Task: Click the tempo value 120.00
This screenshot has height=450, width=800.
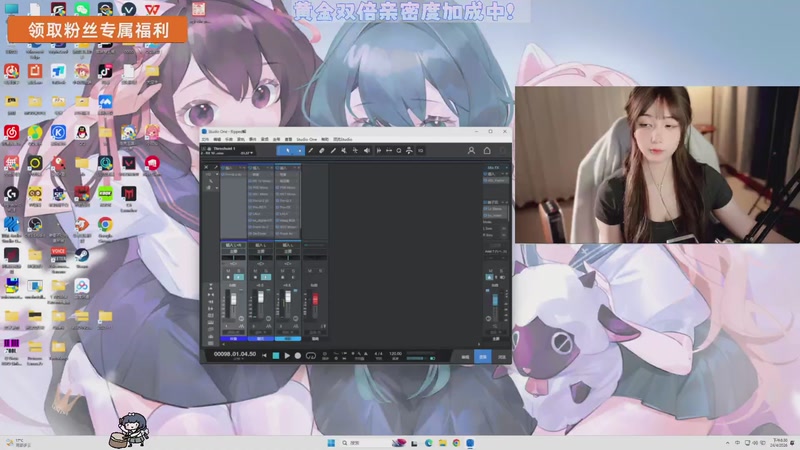Action: (395, 353)
